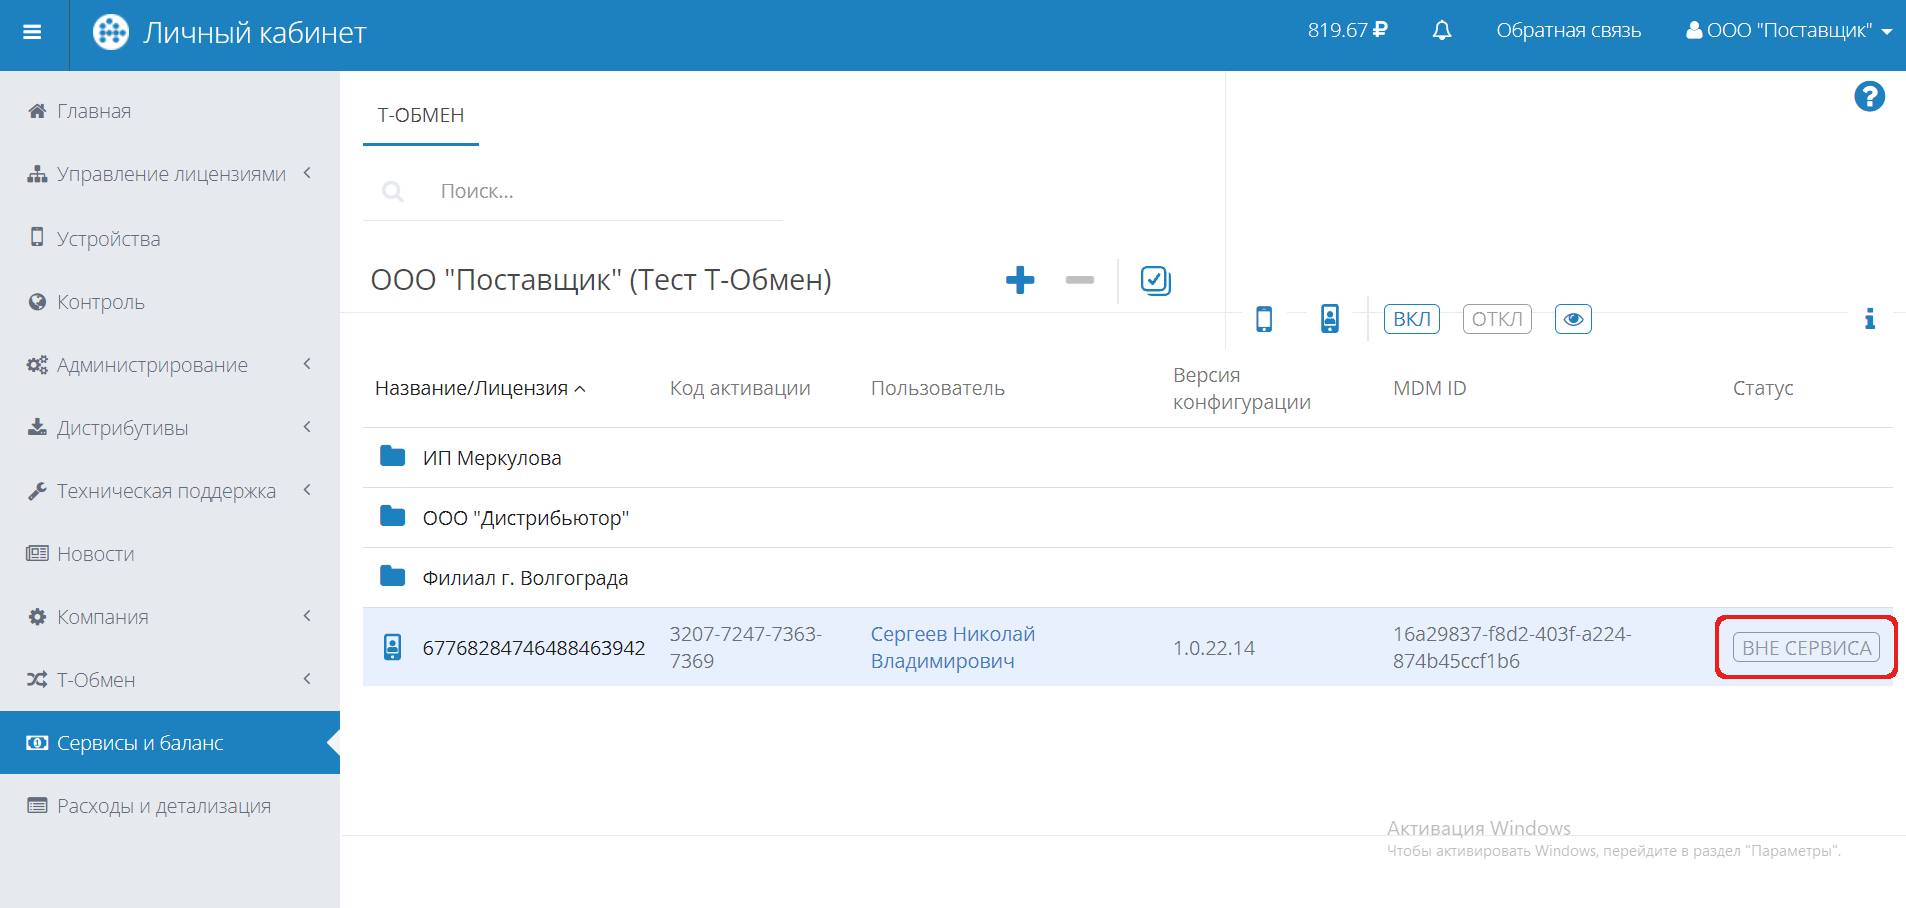Click the configuration version 1.0.22.14
The width and height of the screenshot is (1906, 908).
point(1214,648)
